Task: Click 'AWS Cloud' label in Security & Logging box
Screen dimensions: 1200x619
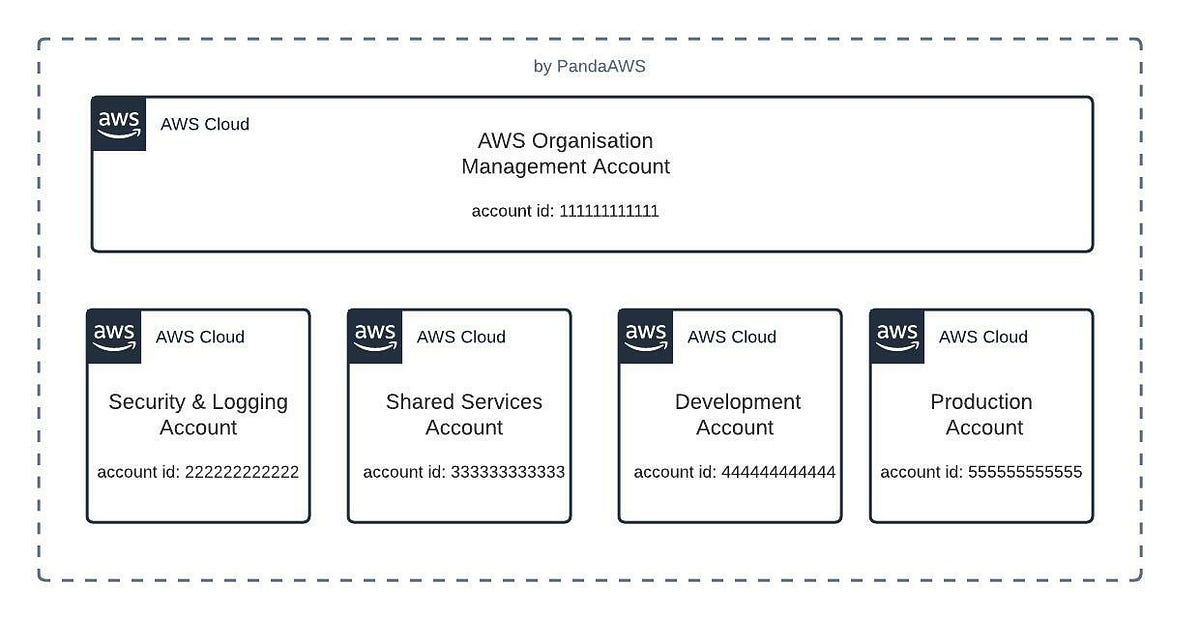Action: click(200, 337)
